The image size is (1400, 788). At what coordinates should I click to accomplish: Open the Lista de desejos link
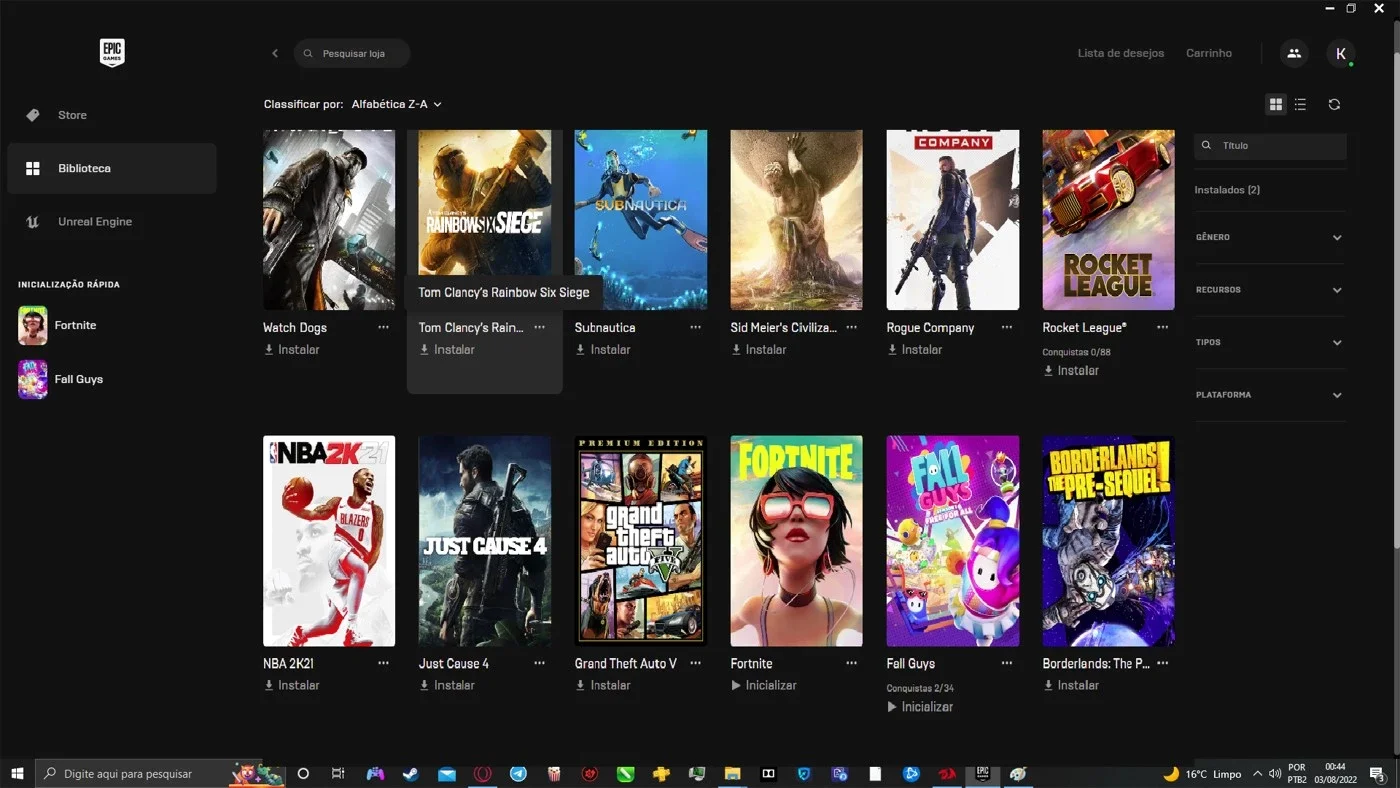point(1121,53)
